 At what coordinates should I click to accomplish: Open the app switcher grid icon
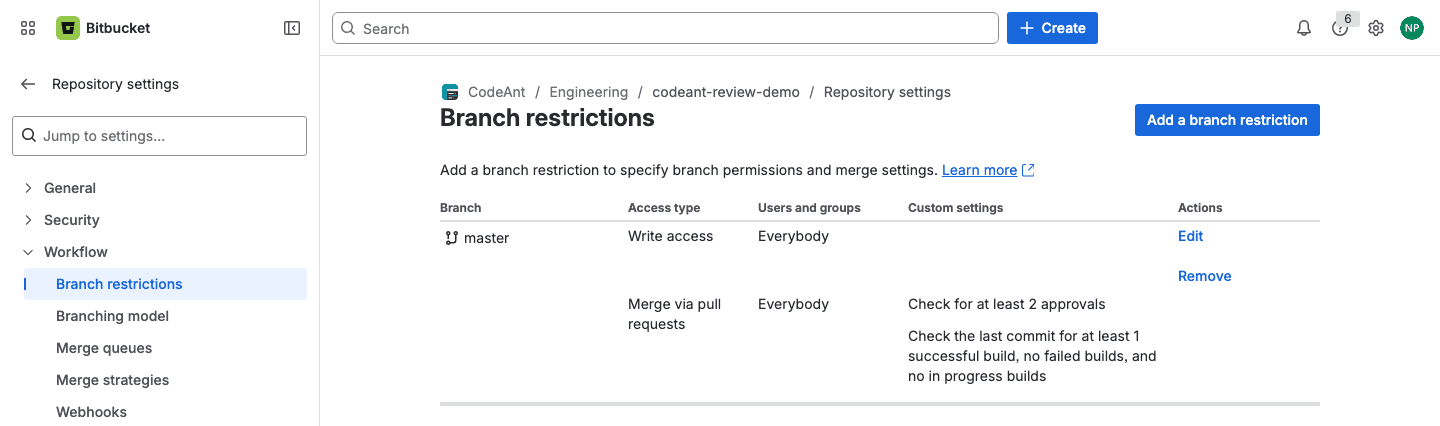28,28
